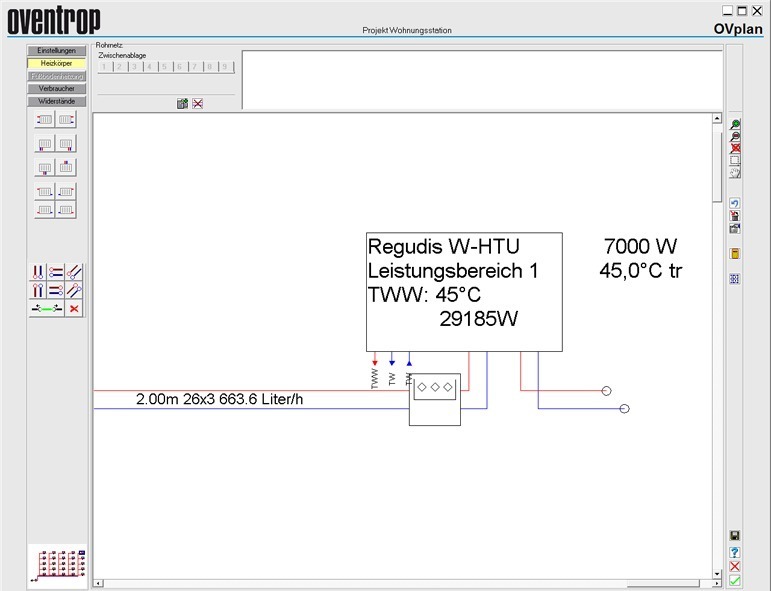Activate the dashed rectangle selection tool
The width and height of the screenshot is (771, 591).
[x=735, y=160]
